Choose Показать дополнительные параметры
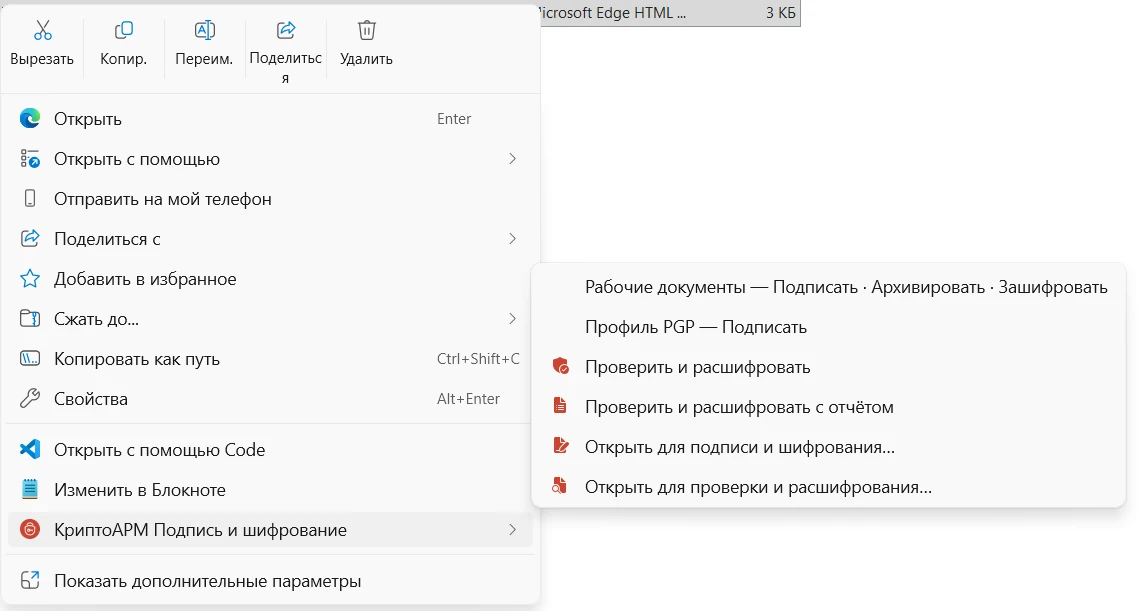 [270, 581]
